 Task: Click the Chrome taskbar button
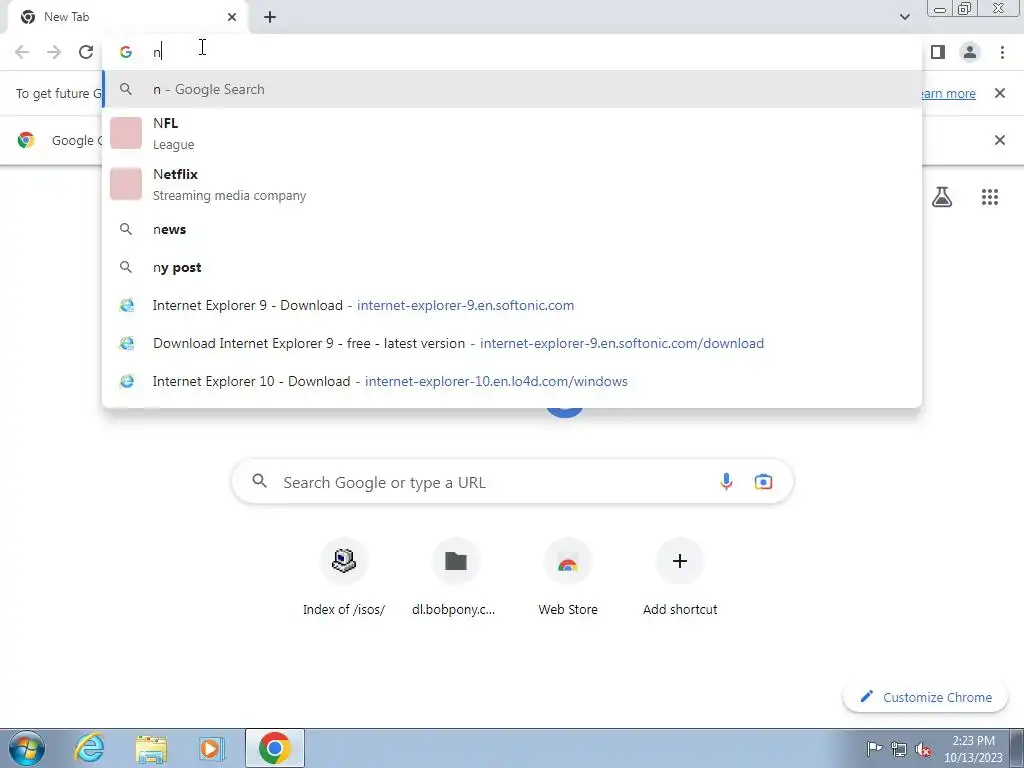(x=275, y=748)
